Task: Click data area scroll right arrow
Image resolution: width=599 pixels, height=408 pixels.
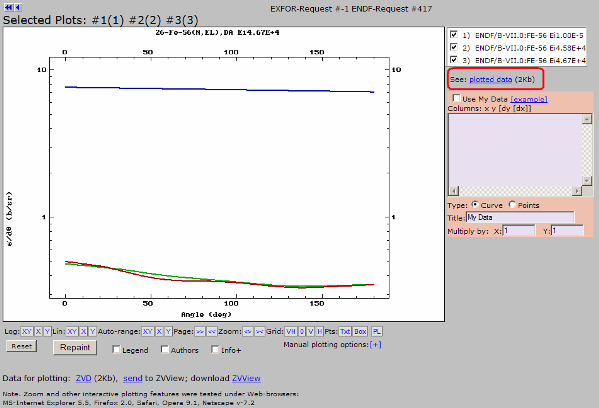Action: 577,191
